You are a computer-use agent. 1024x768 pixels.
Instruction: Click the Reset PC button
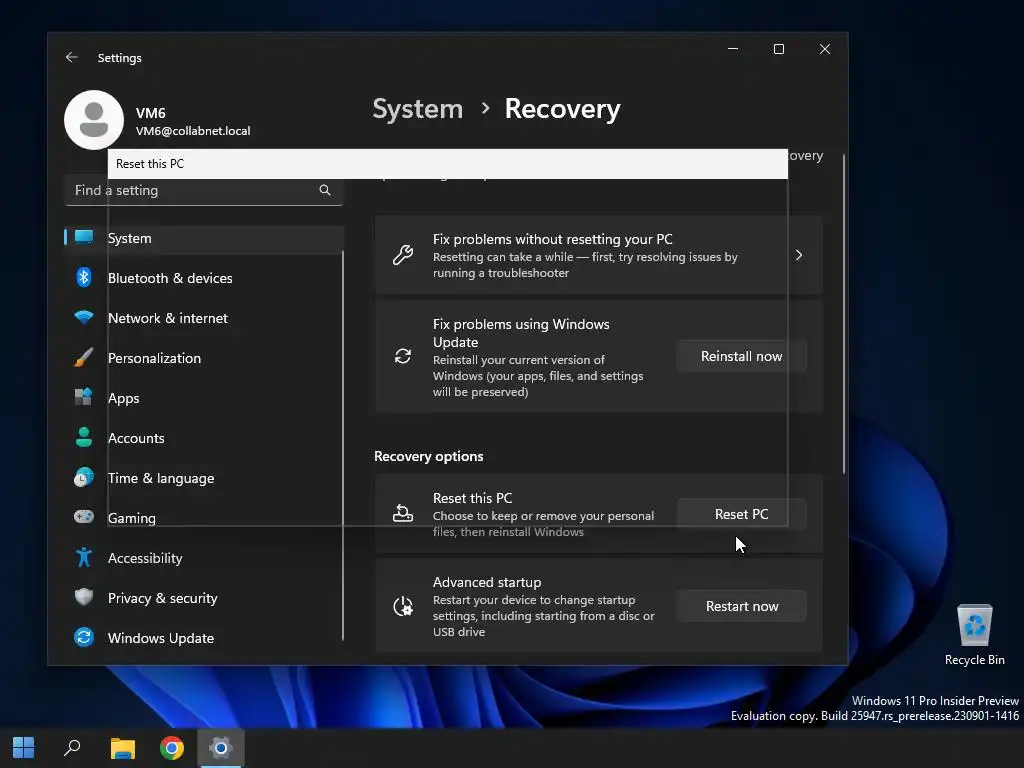pos(741,514)
